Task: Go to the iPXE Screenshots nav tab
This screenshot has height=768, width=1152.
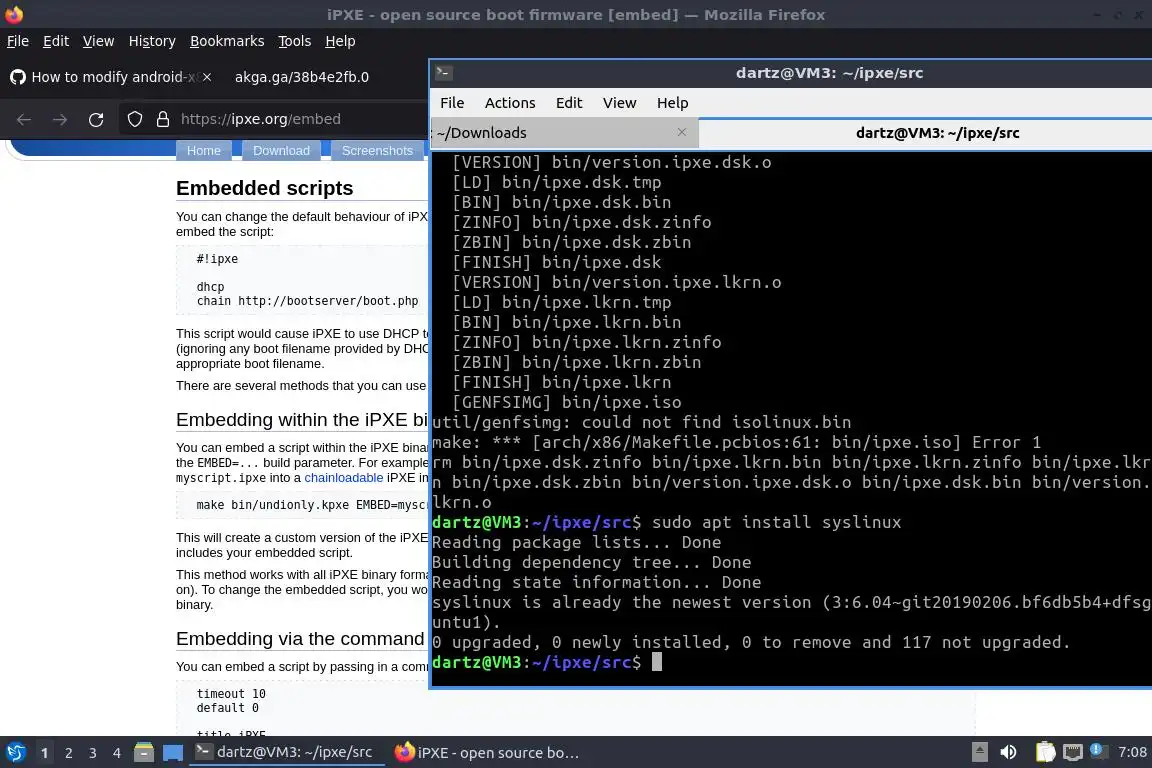Action: [x=378, y=151]
